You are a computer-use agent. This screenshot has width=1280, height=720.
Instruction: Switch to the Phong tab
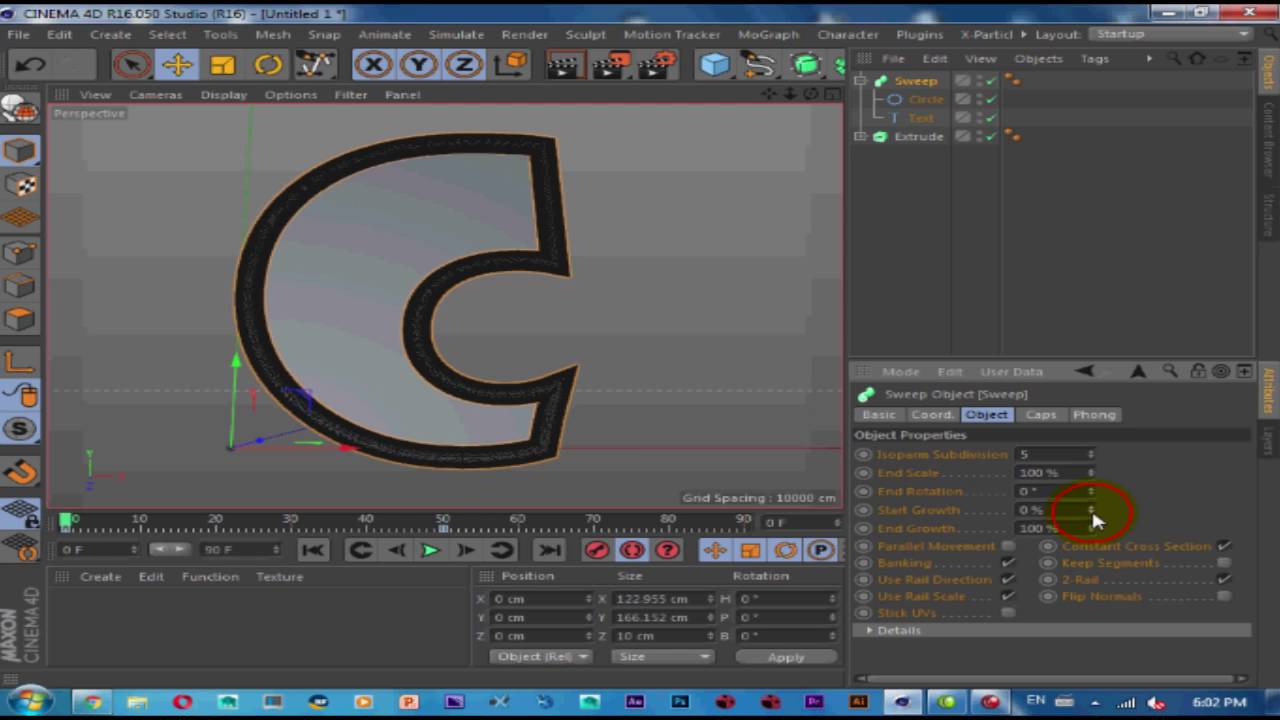pyautogui.click(x=1093, y=415)
